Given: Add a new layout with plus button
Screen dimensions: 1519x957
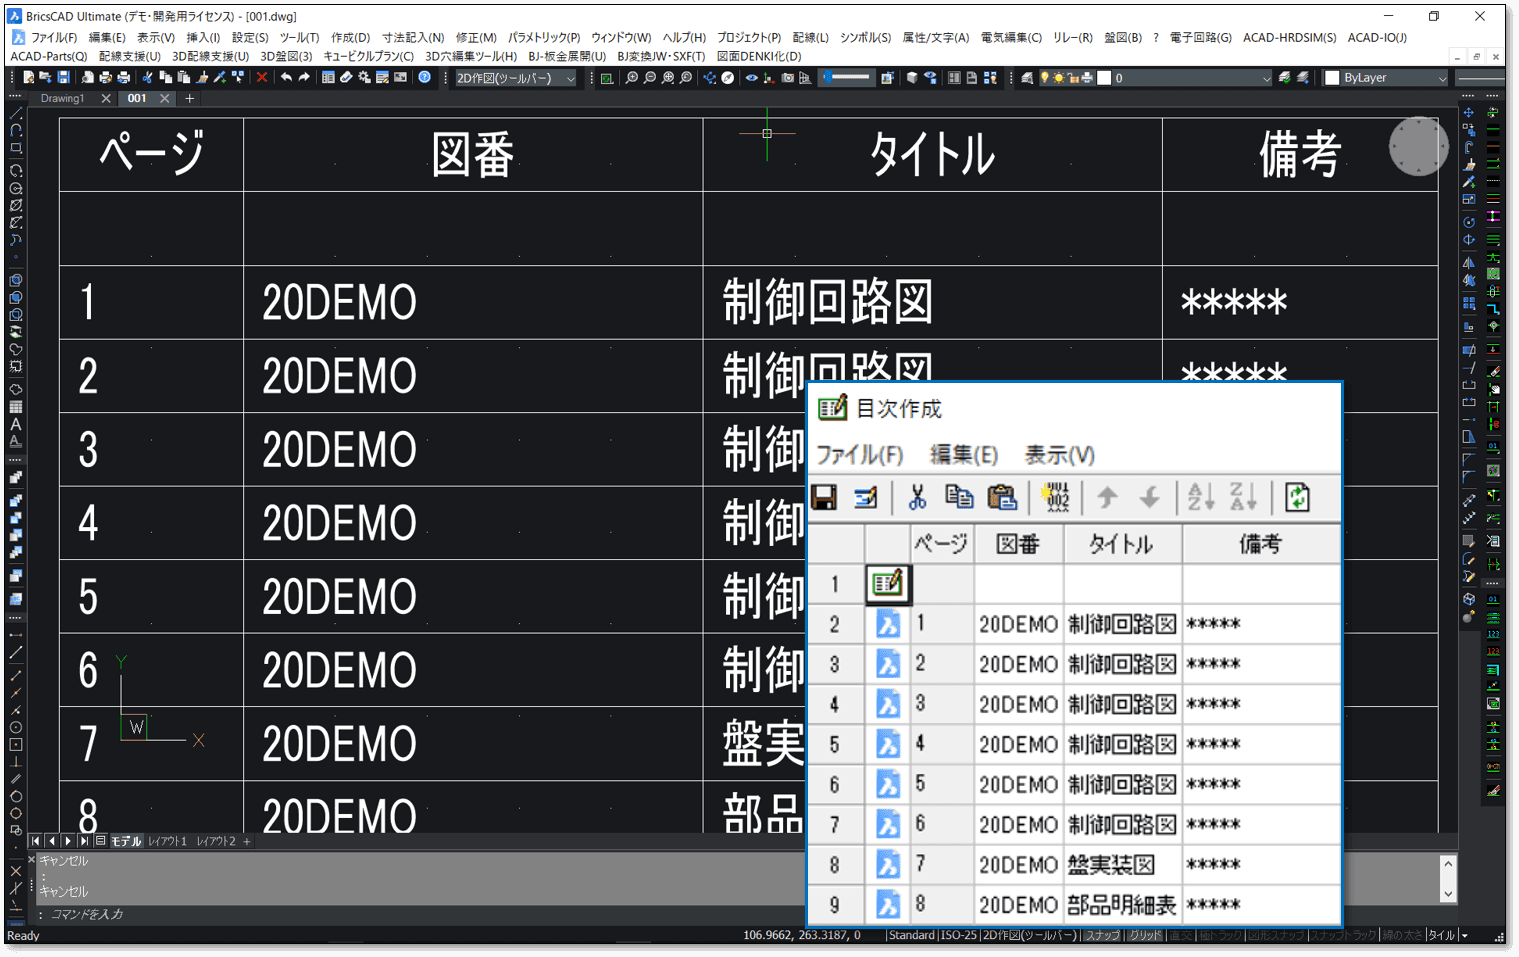Looking at the screenshot, I should [x=247, y=841].
